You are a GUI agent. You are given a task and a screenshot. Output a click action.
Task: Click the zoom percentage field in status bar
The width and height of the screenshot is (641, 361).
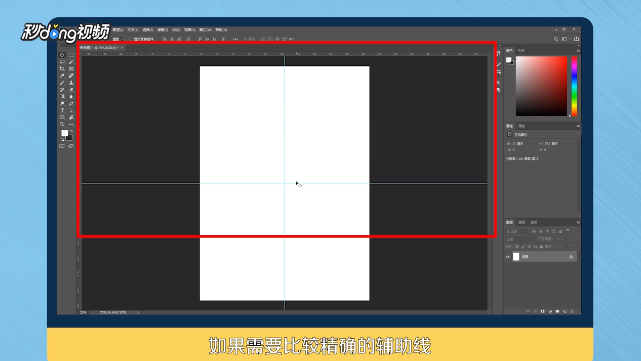84,312
